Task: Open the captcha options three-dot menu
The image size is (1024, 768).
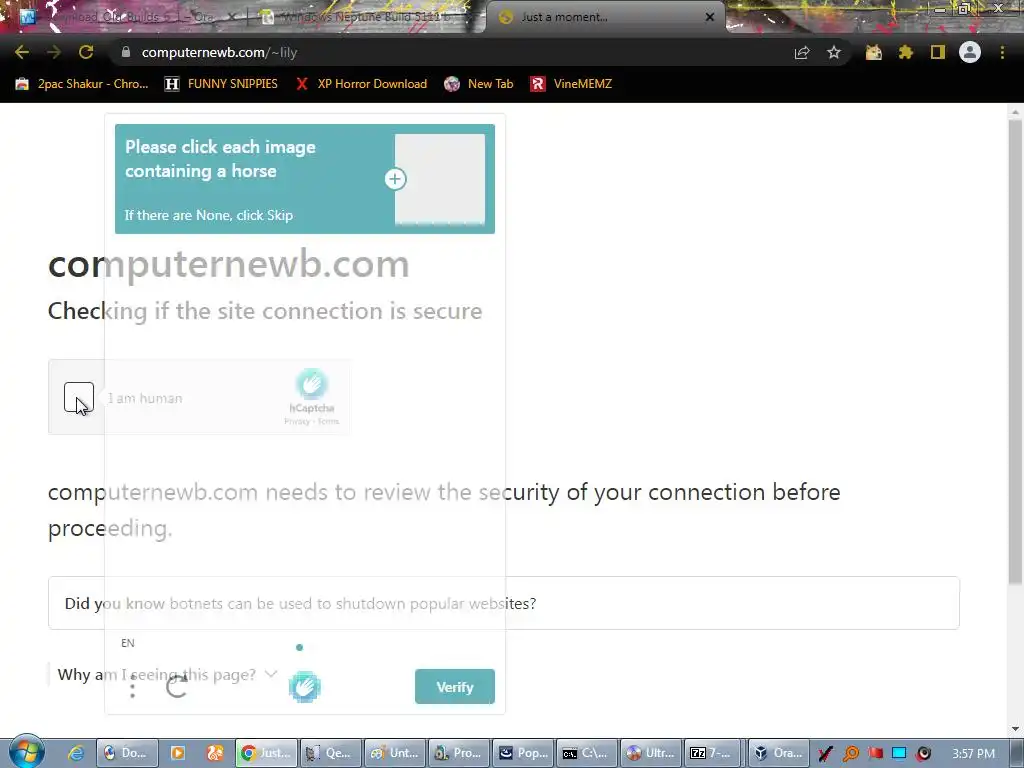Action: pyautogui.click(x=133, y=686)
